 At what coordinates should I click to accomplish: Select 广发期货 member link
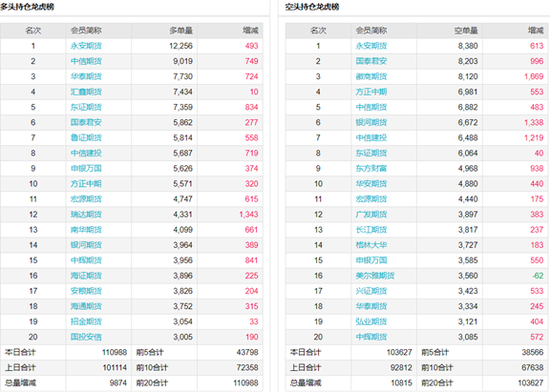click(x=371, y=215)
